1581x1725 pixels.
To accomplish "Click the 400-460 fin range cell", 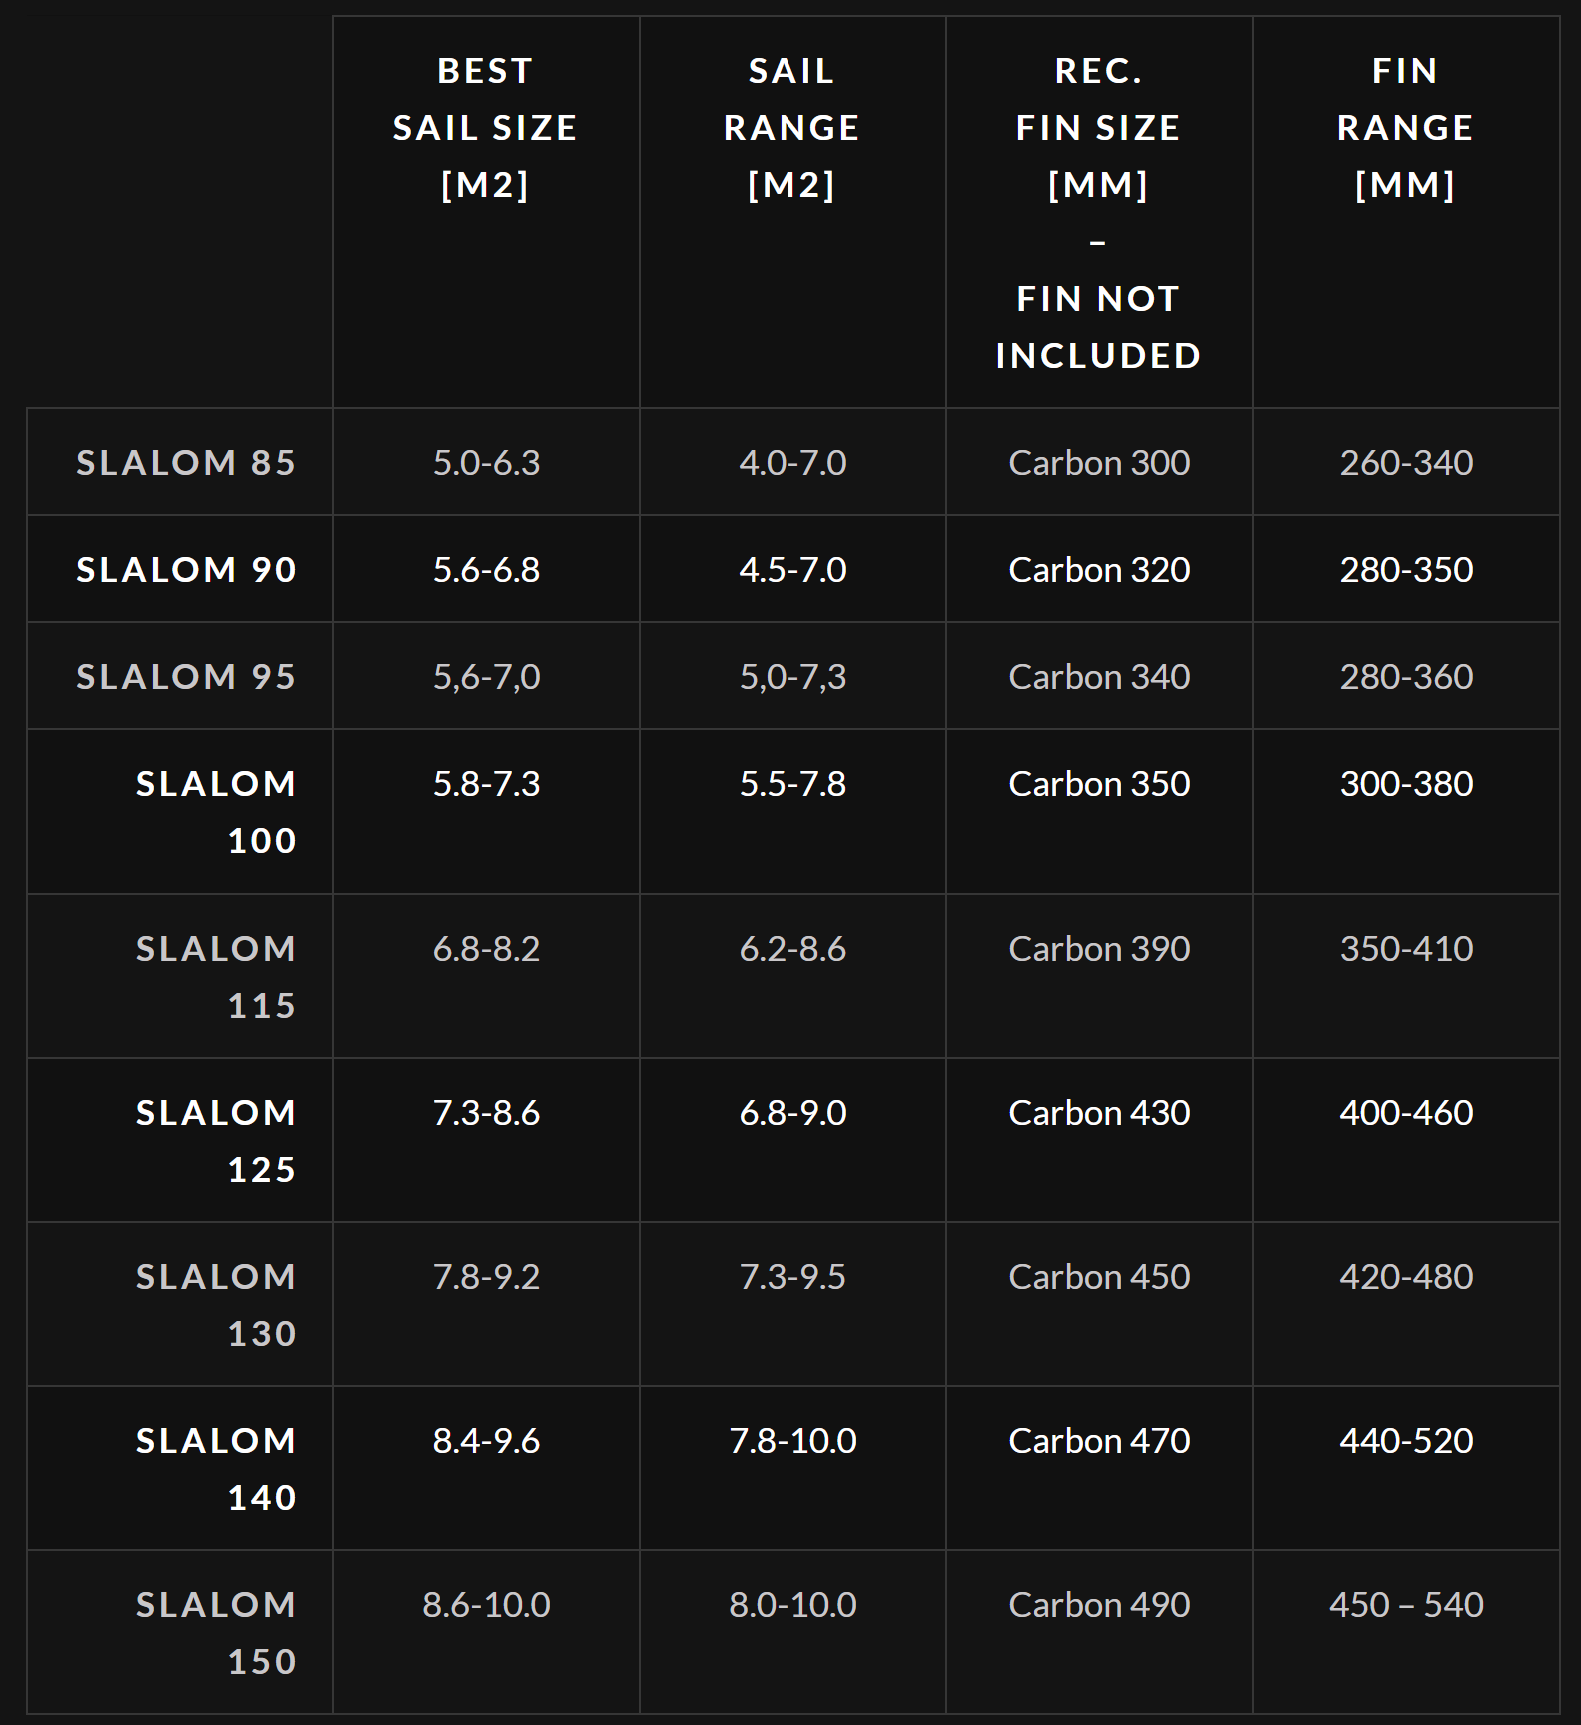I will tap(1406, 1112).
